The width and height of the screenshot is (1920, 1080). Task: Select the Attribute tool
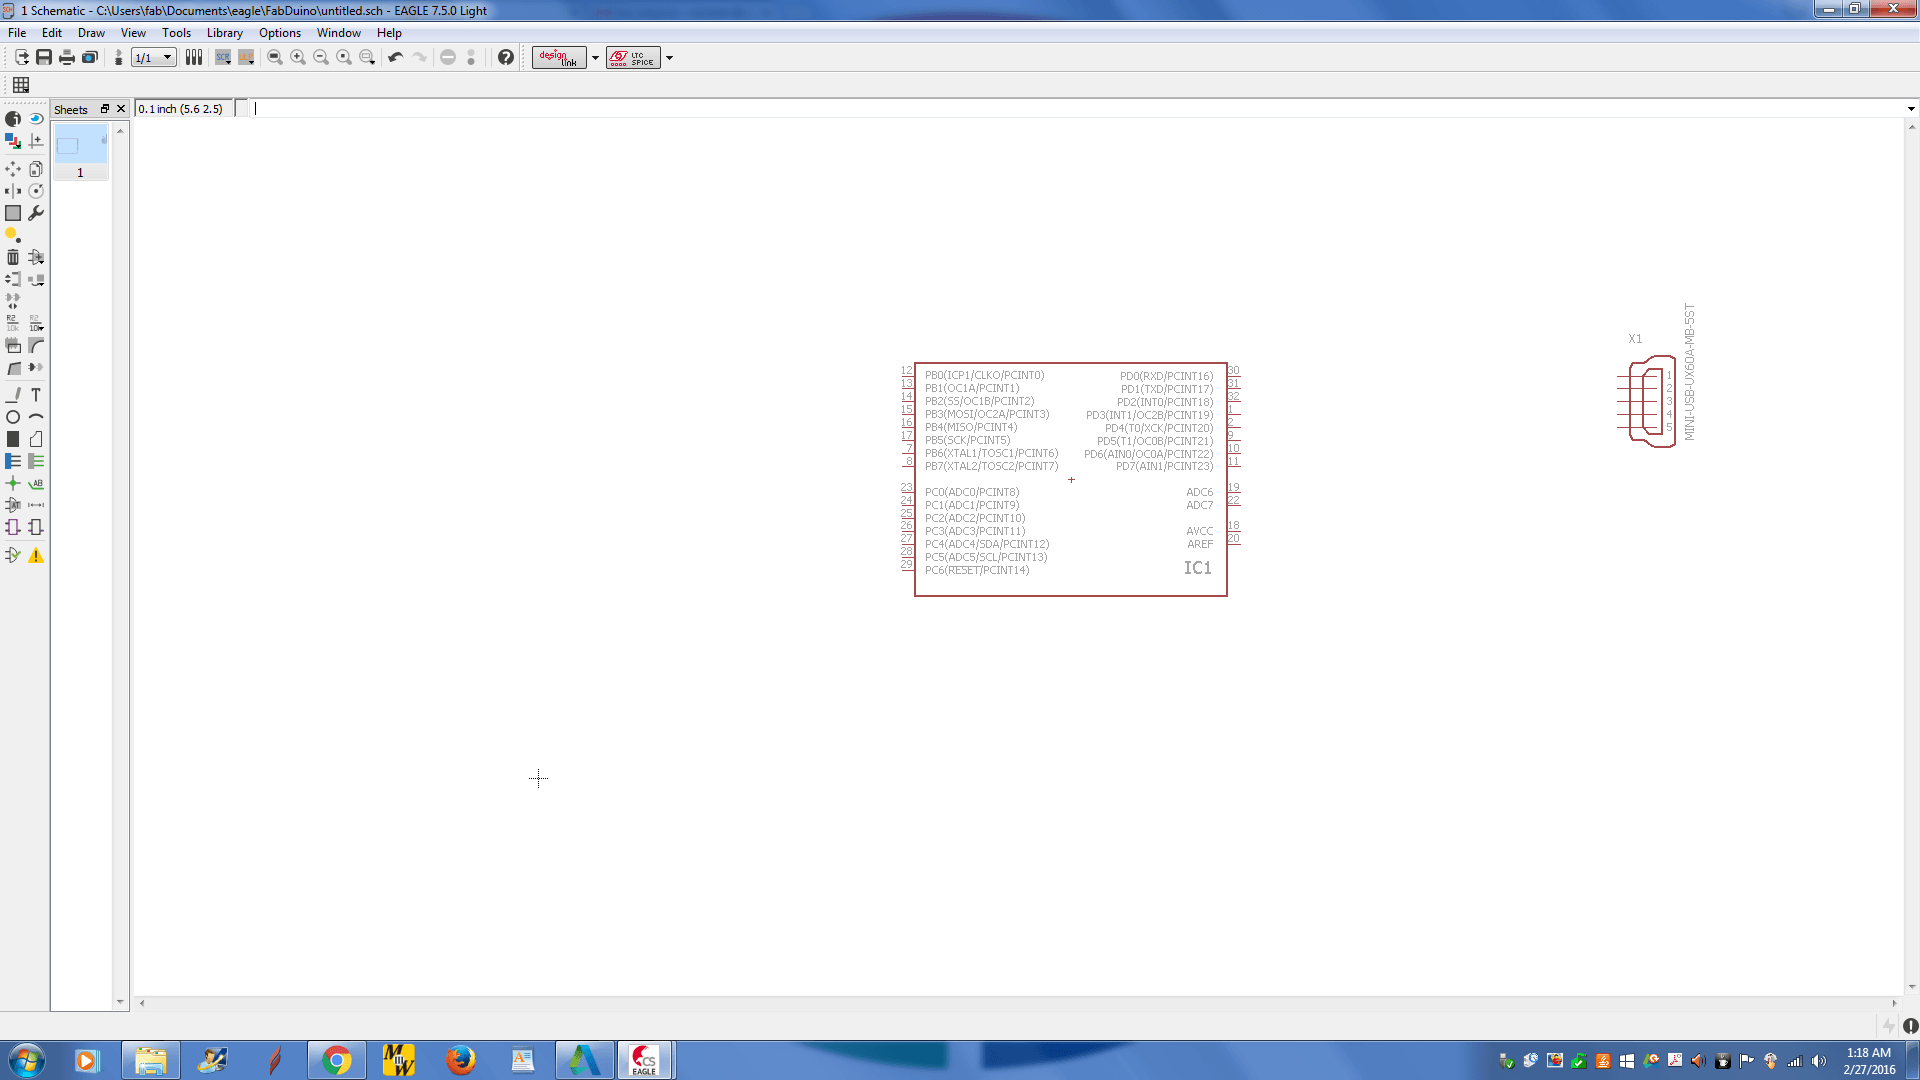(x=13, y=505)
